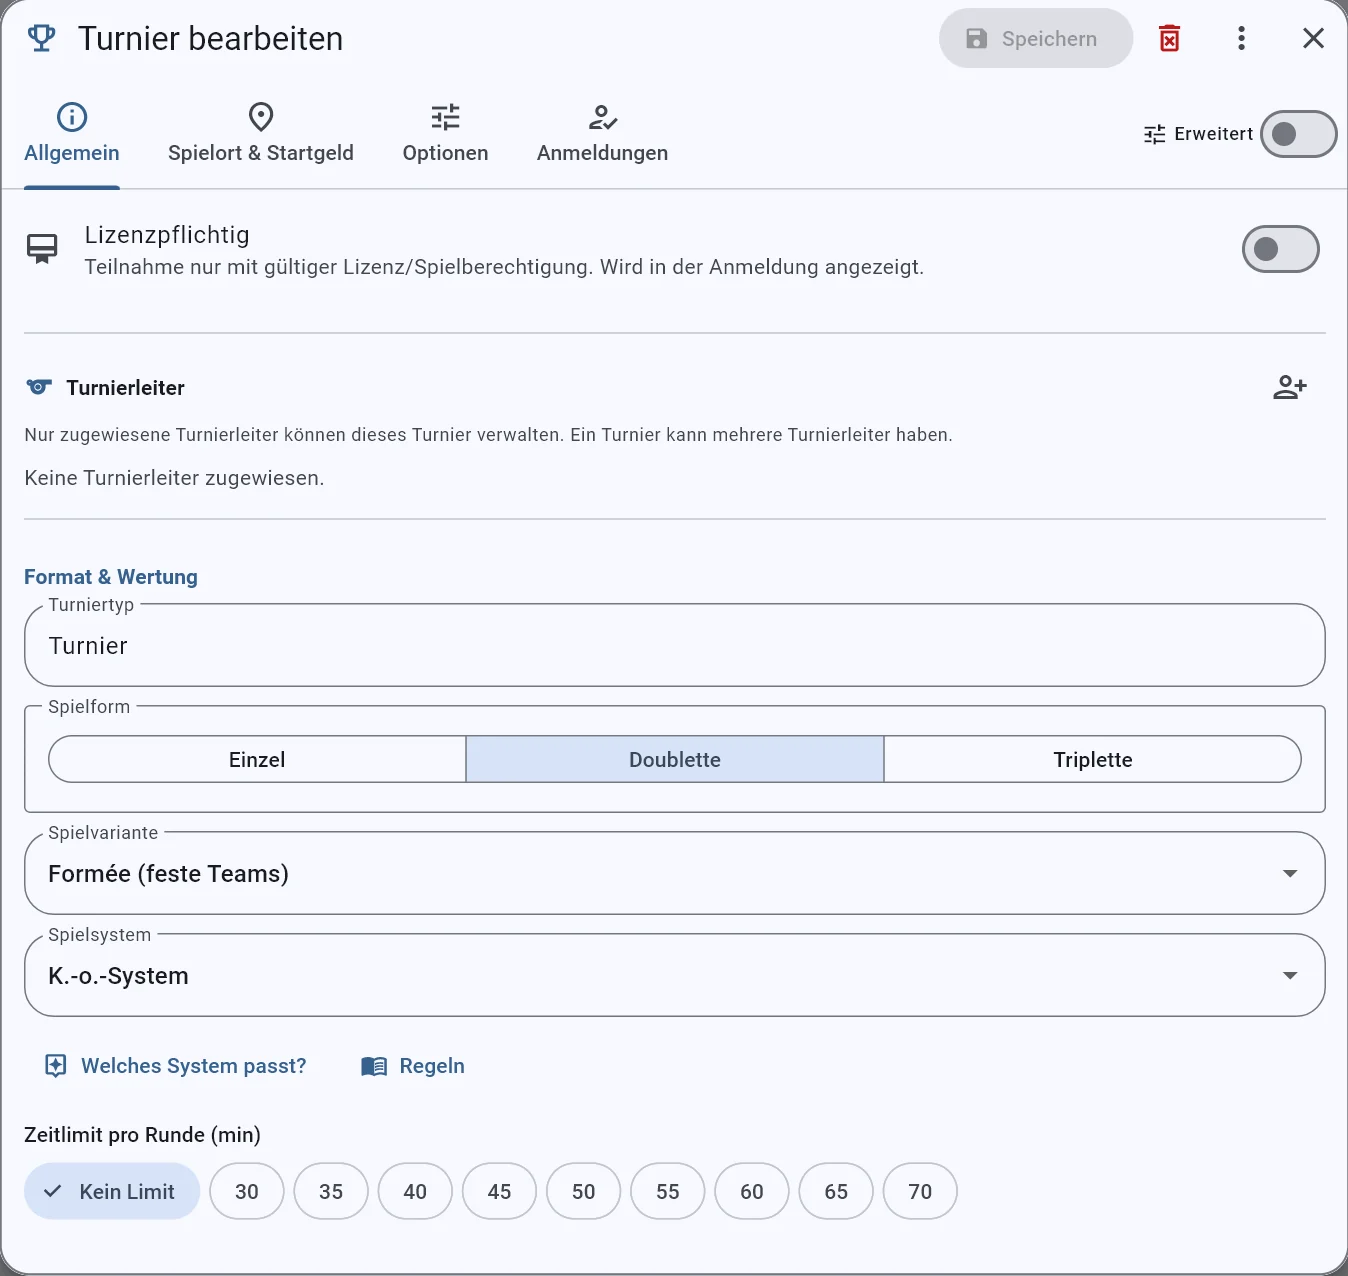Click the license card icon beside Lizenzpflichtig
This screenshot has height=1276, width=1348.
click(42, 248)
